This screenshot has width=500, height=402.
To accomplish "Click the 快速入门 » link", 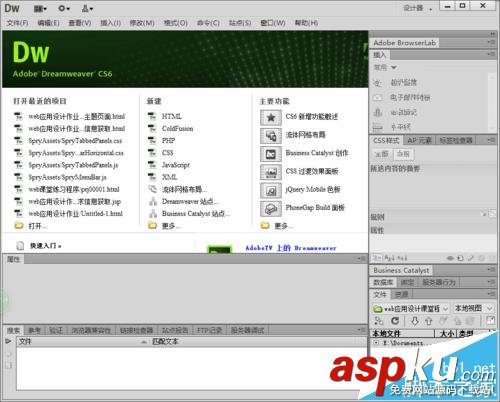I will click(46, 246).
